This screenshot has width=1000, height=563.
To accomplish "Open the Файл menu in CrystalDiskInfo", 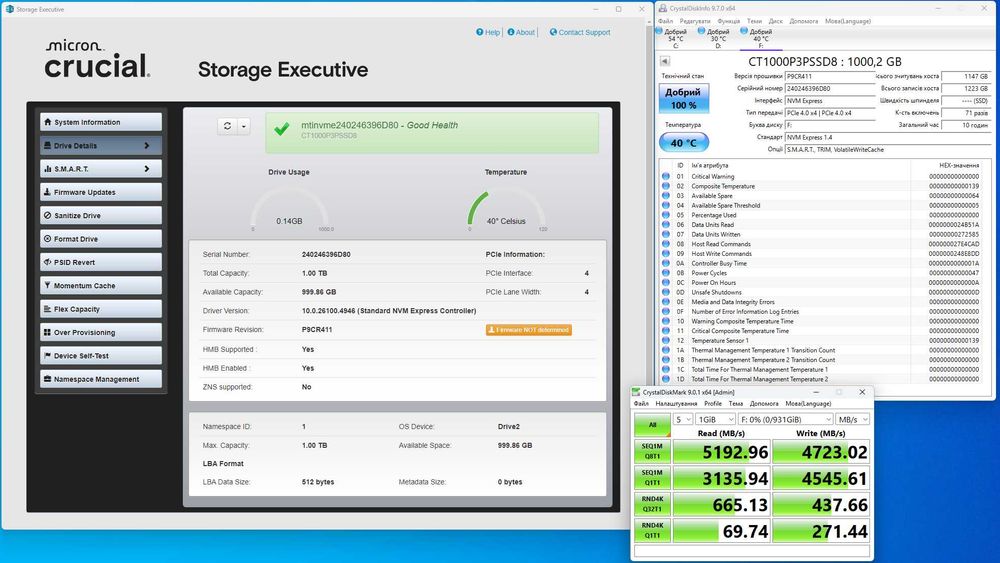I will point(665,21).
